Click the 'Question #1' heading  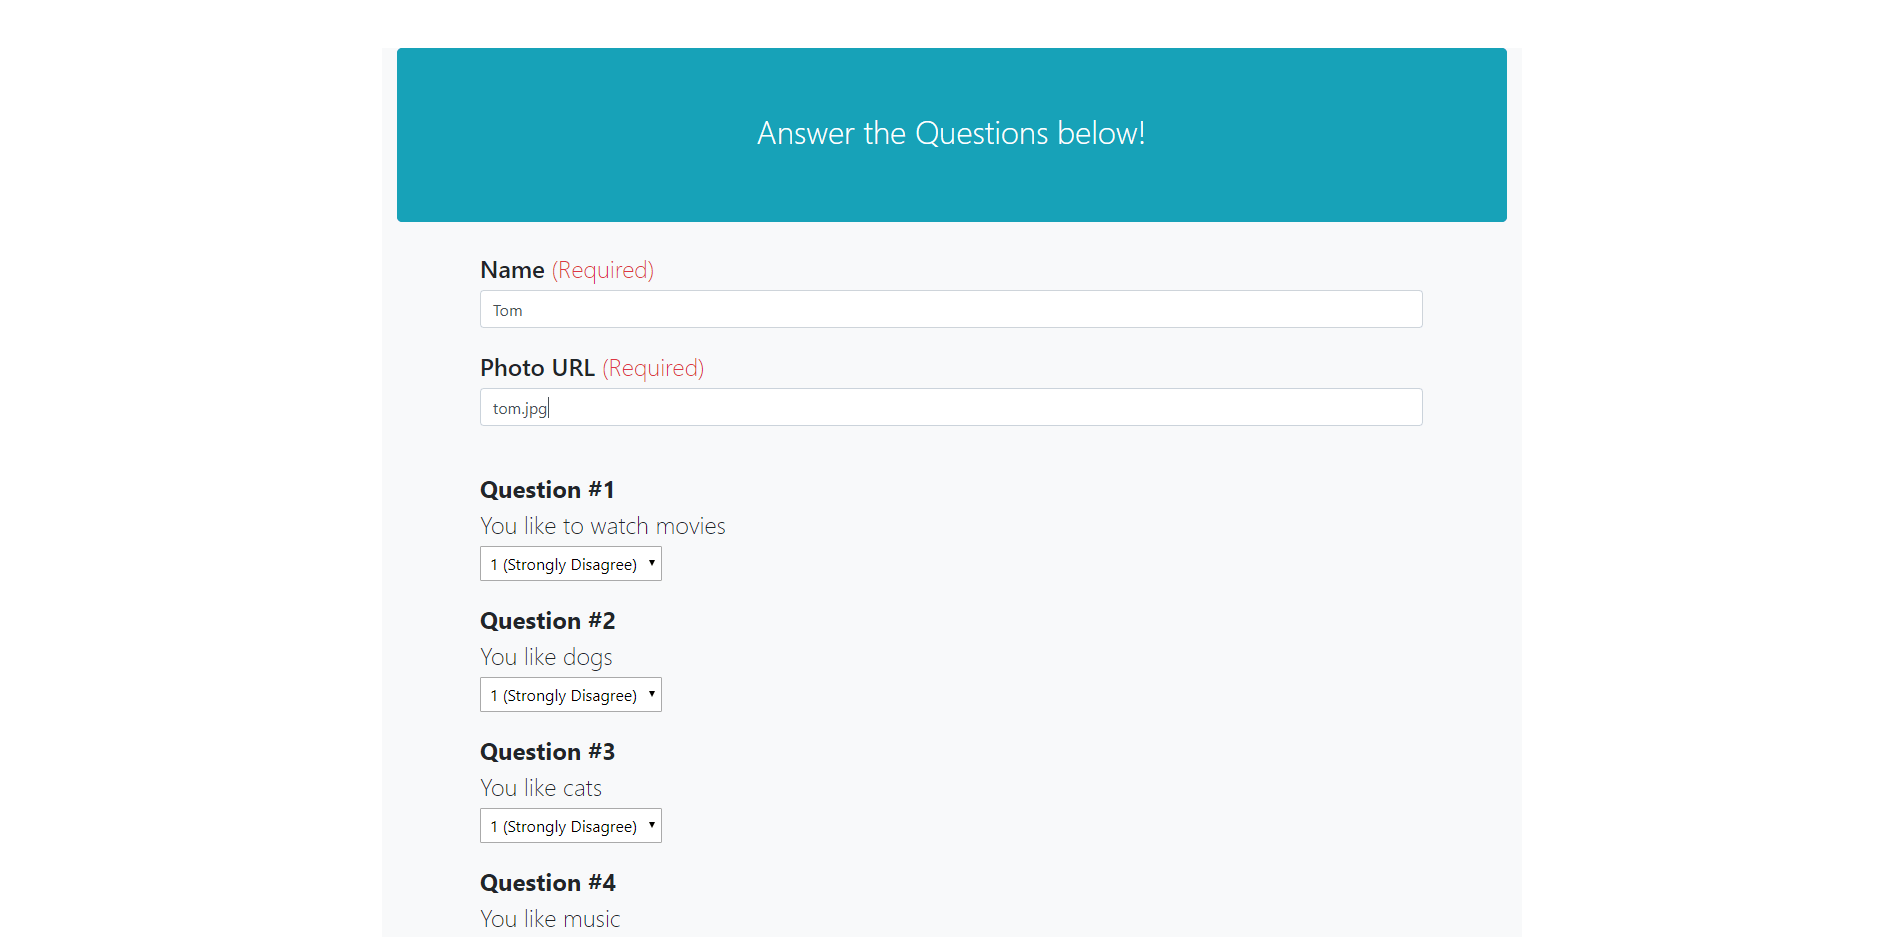click(x=547, y=490)
